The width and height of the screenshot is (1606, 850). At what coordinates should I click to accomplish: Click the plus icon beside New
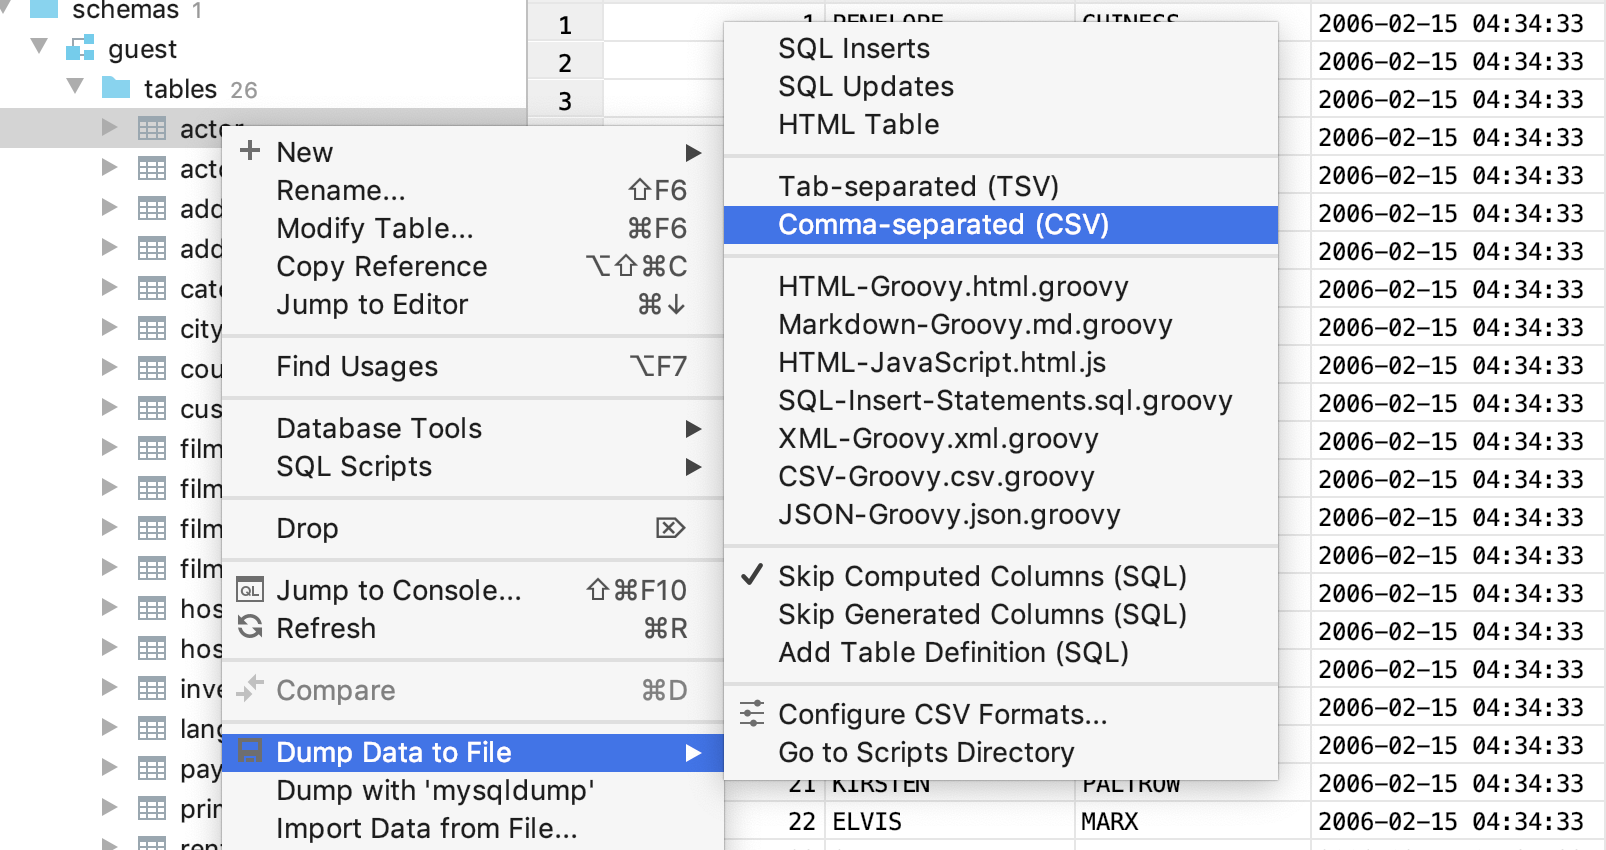click(x=250, y=151)
